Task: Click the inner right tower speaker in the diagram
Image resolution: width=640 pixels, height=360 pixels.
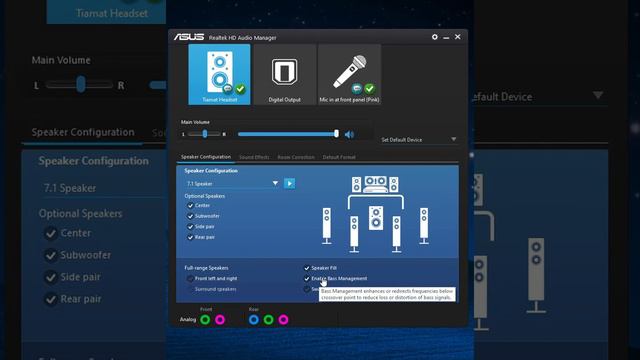Action: 396,234
